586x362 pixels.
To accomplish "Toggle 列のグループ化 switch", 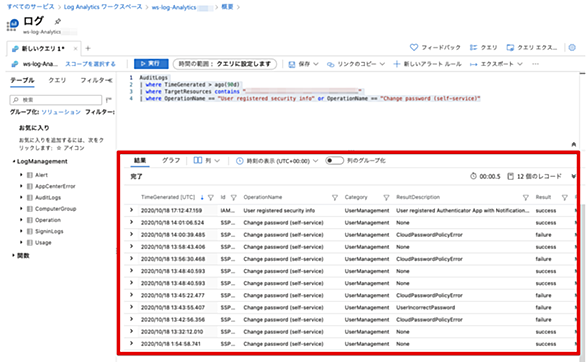I will (x=334, y=161).
